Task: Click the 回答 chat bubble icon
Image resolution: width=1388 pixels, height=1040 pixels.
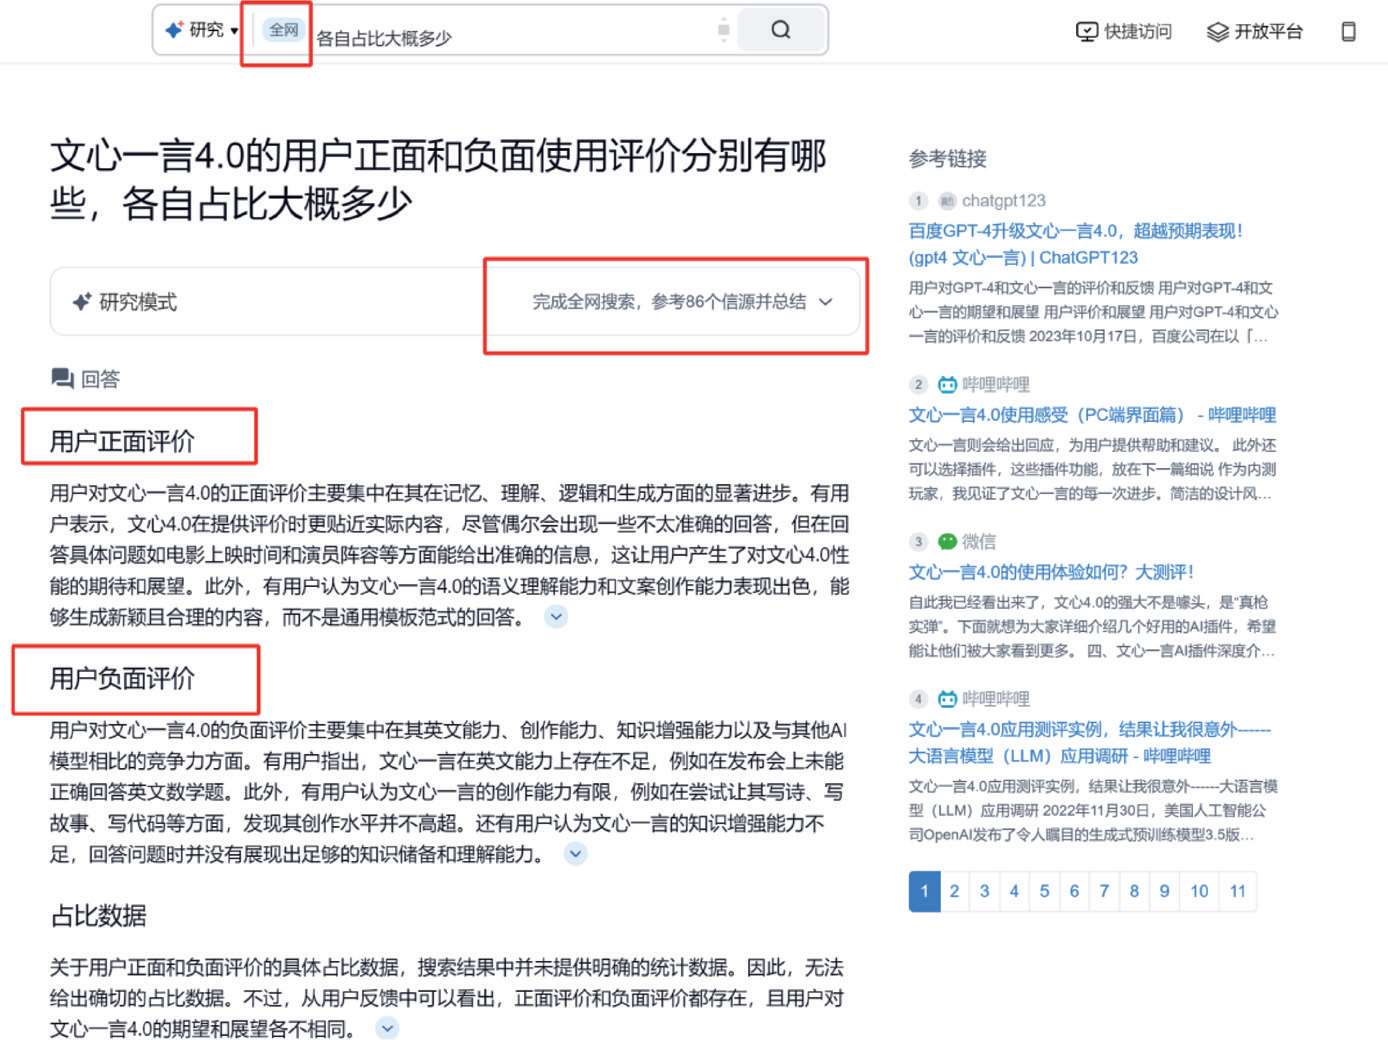Action: (x=62, y=379)
